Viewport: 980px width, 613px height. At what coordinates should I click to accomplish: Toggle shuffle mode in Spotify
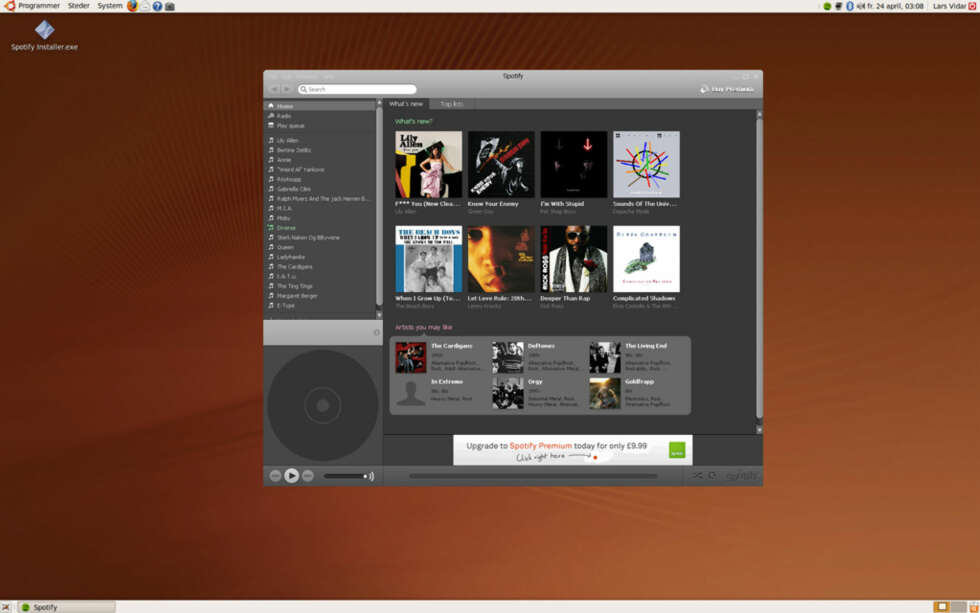[x=698, y=476]
